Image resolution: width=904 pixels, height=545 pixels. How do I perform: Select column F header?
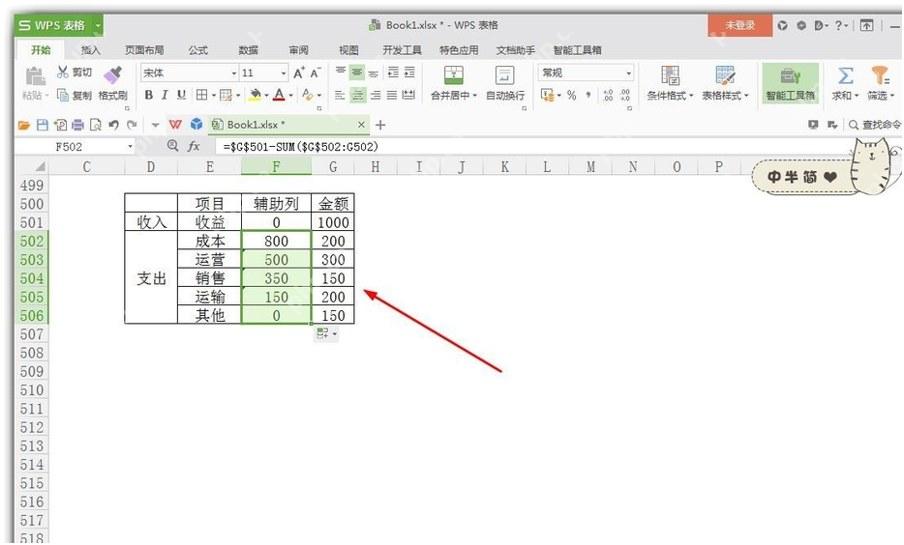(x=276, y=167)
